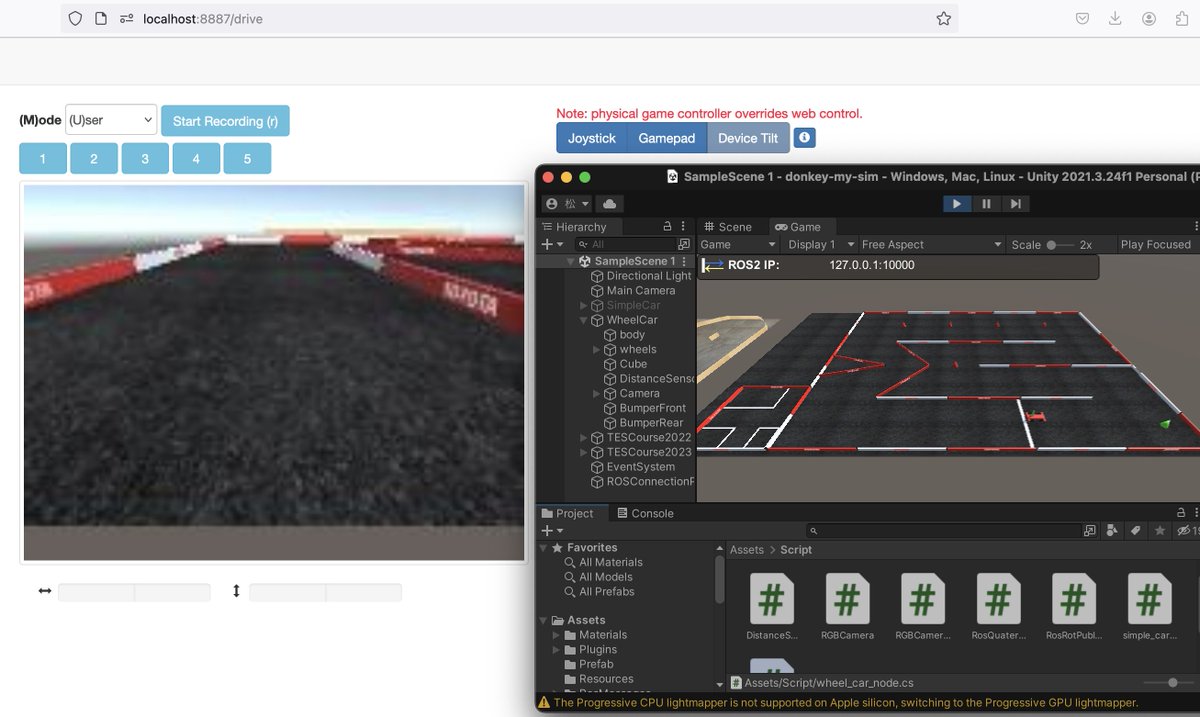
Task: Click the Hierarchy panel lock icon
Action: (x=668, y=227)
